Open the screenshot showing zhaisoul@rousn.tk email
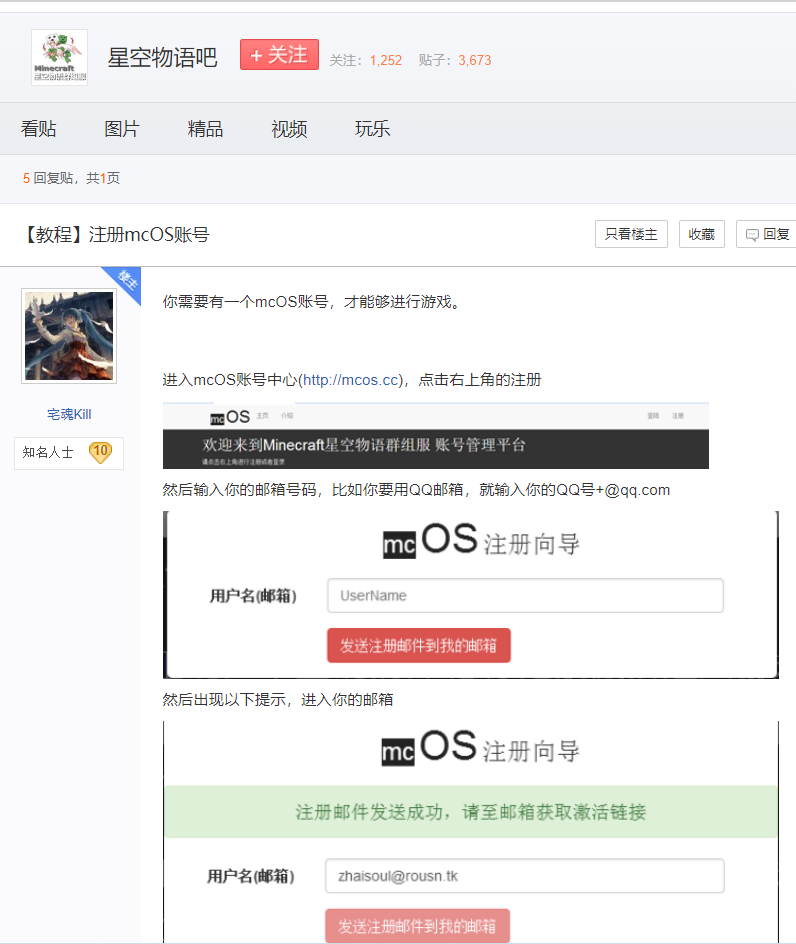Viewport: 796px width, 944px height. tap(470, 832)
